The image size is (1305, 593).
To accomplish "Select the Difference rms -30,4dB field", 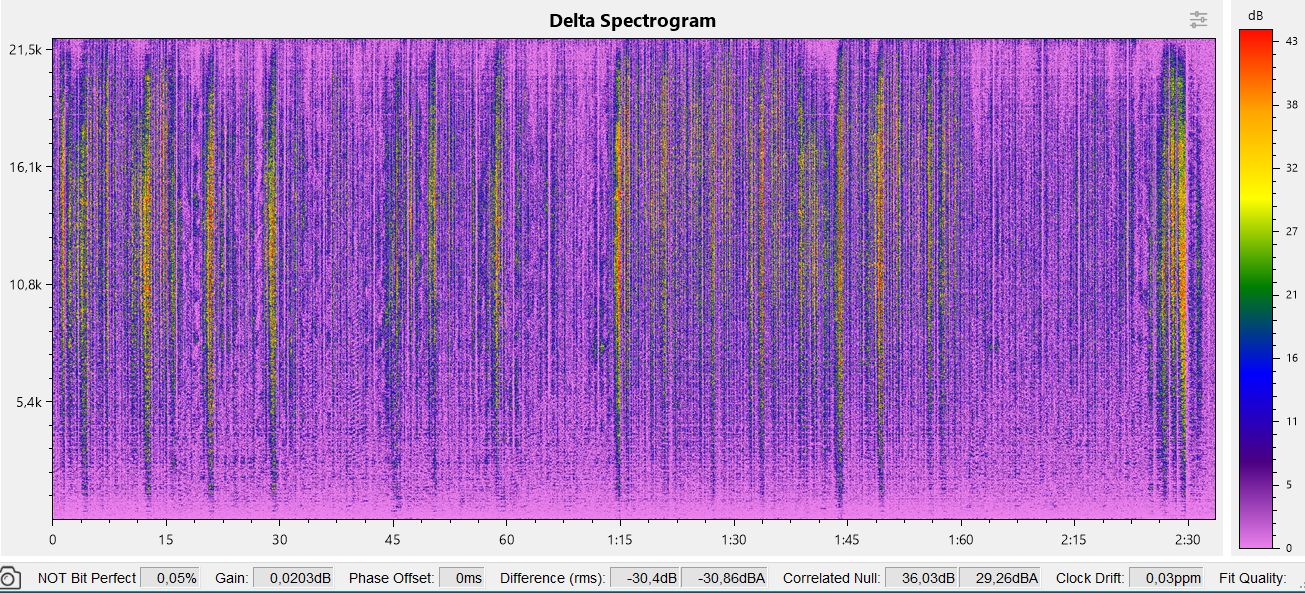I will pyautogui.click(x=645, y=578).
